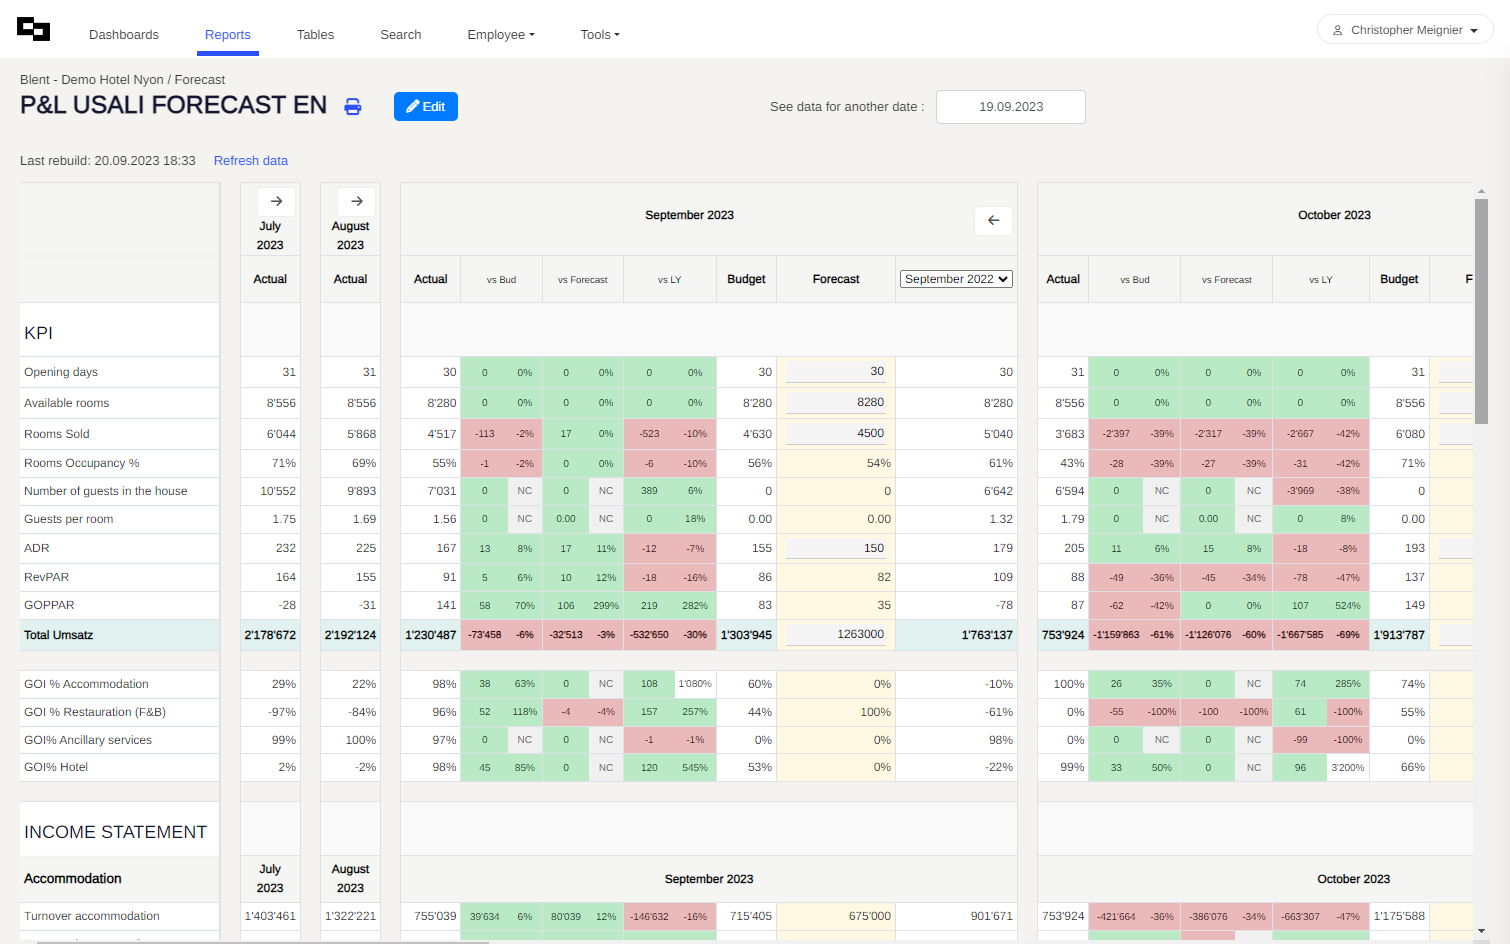Screen dimensions: 1510x944
Task: Expand the Tools dropdown menu
Action: [600, 35]
